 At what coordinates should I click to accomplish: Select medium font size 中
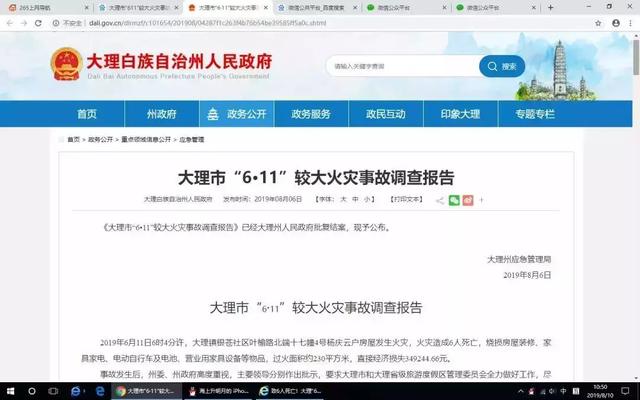pos(356,200)
